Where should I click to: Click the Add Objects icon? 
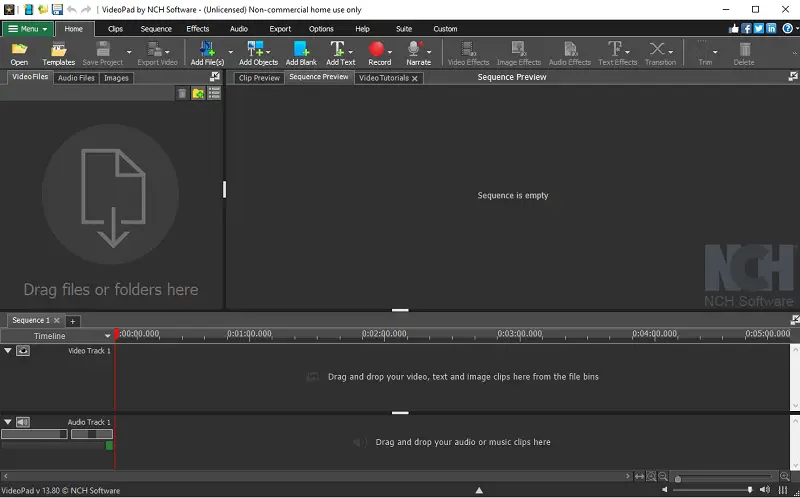(255, 49)
